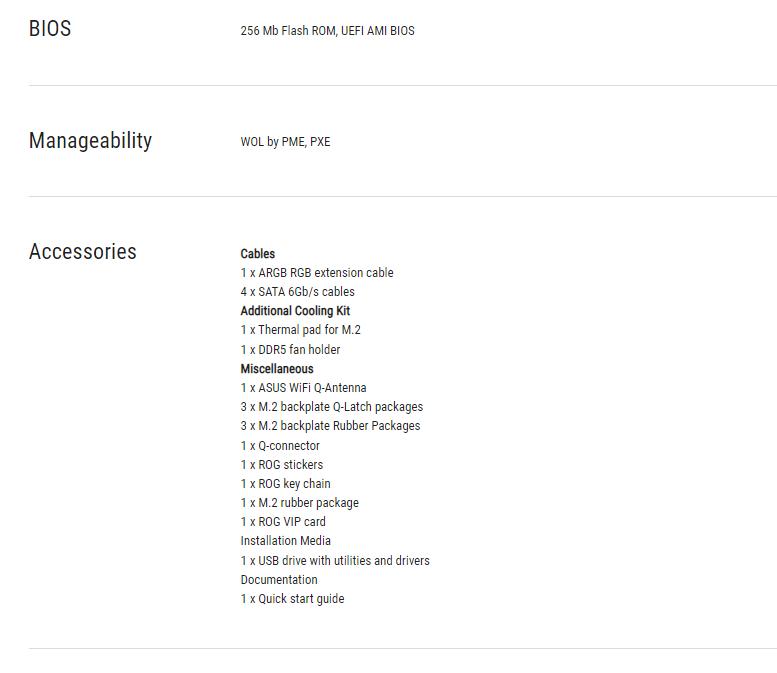This screenshot has width=777, height=673.
Task: Click the DDR5 fan holder line
Action: pyautogui.click(x=290, y=349)
